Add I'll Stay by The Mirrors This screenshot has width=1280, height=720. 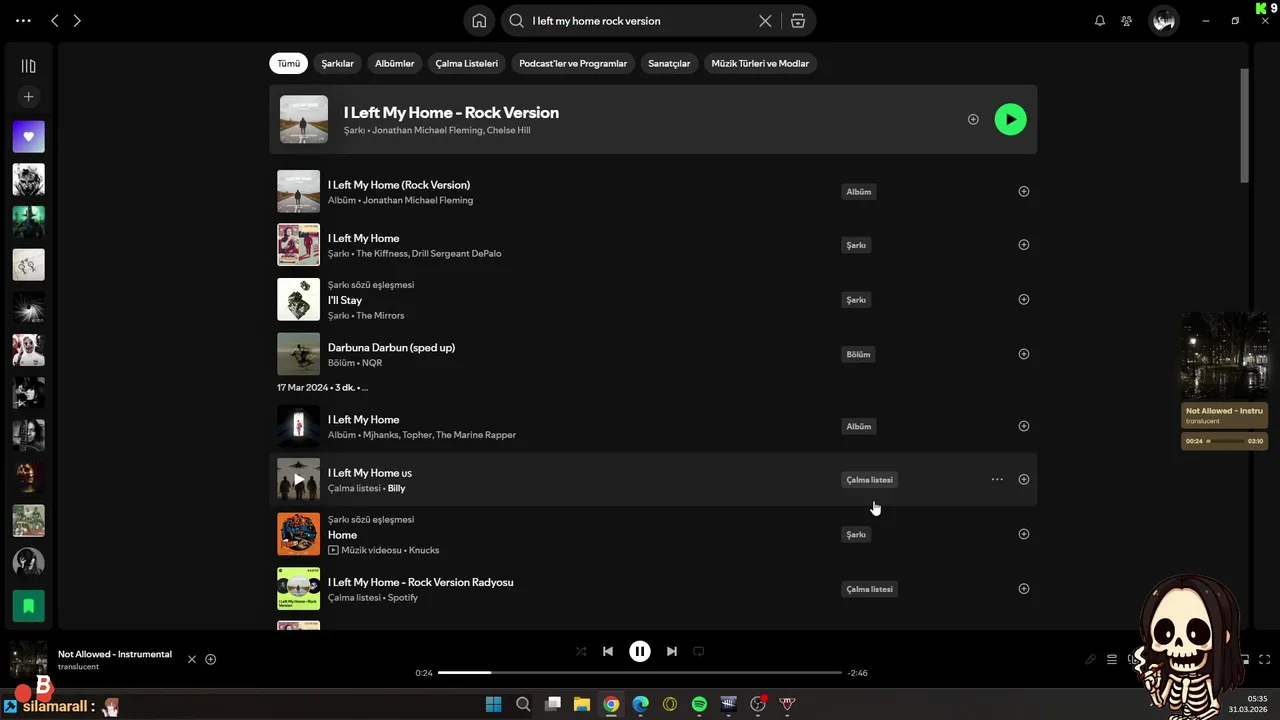tap(1024, 299)
